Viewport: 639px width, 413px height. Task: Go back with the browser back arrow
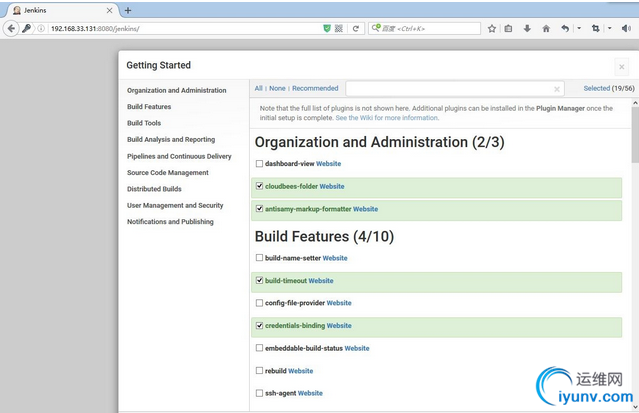11,29
